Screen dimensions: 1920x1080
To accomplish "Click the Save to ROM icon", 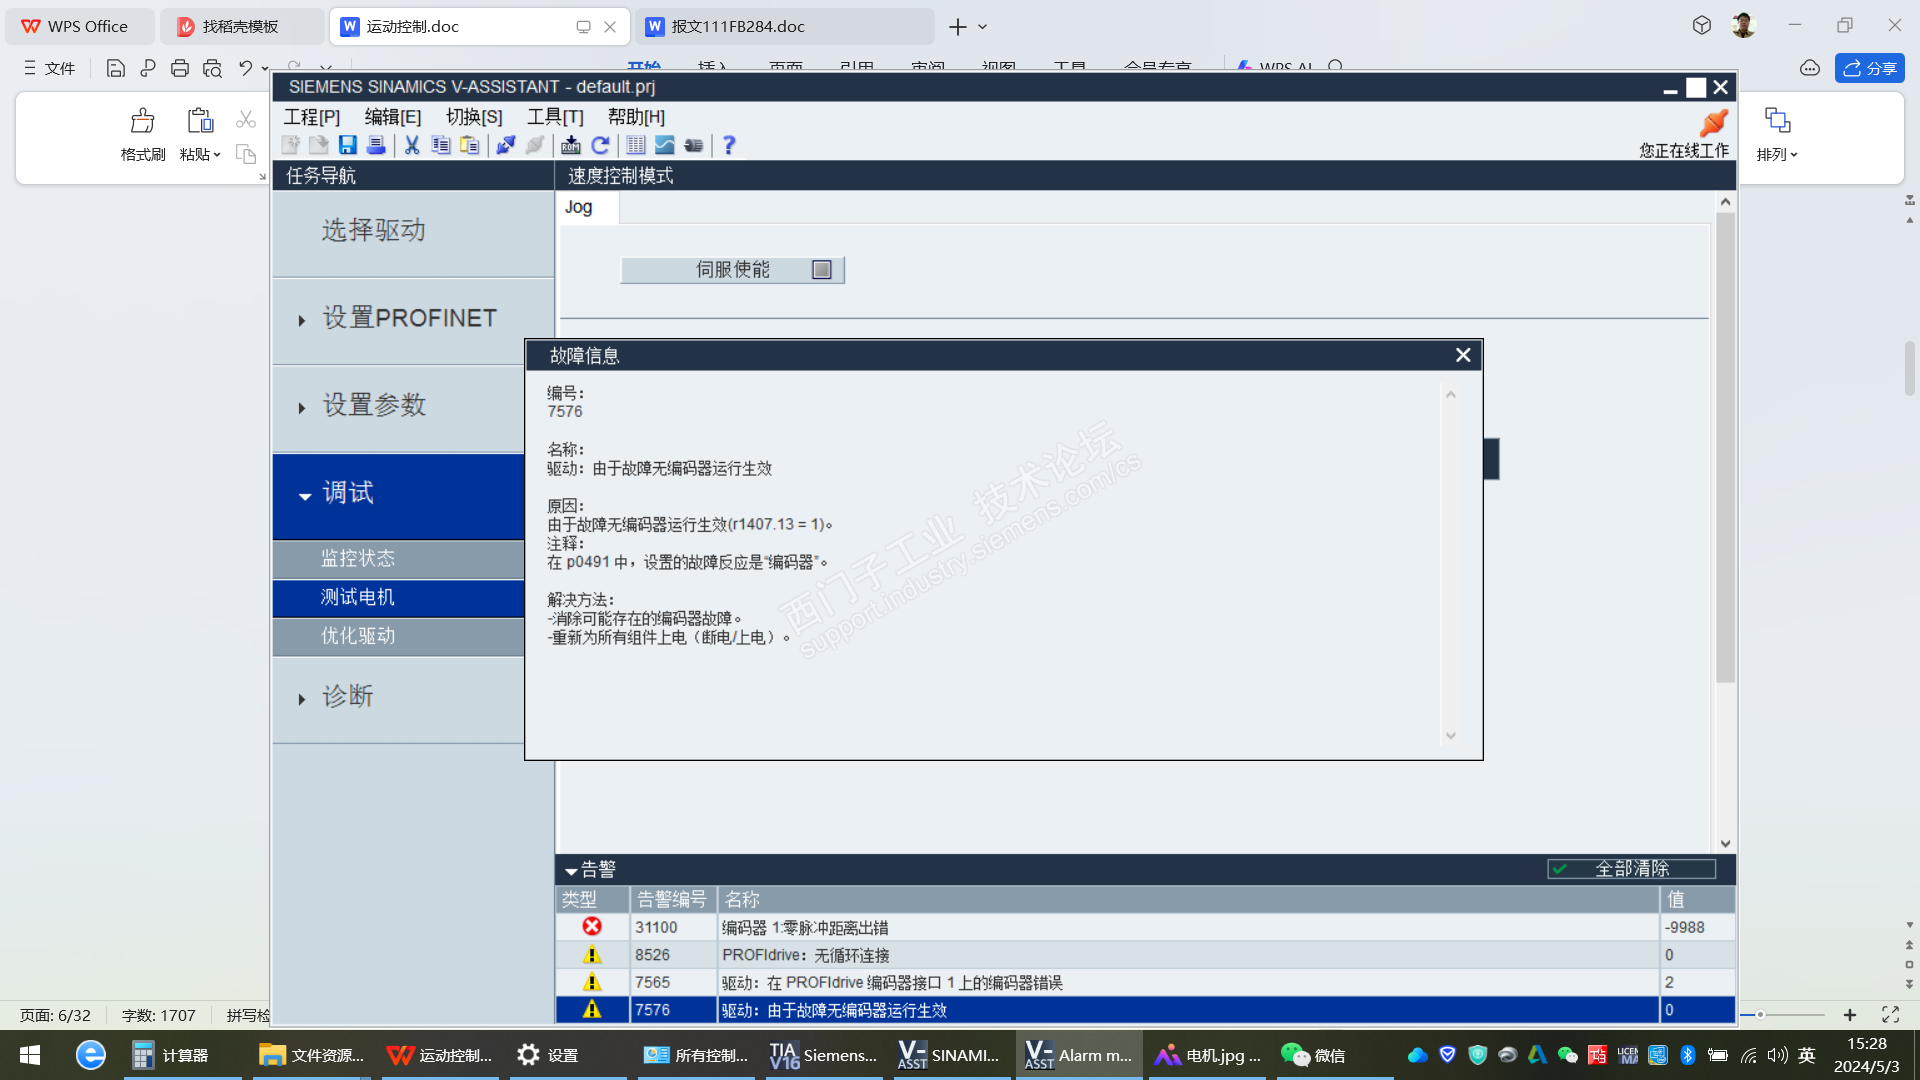I will [x=571, y=146].
